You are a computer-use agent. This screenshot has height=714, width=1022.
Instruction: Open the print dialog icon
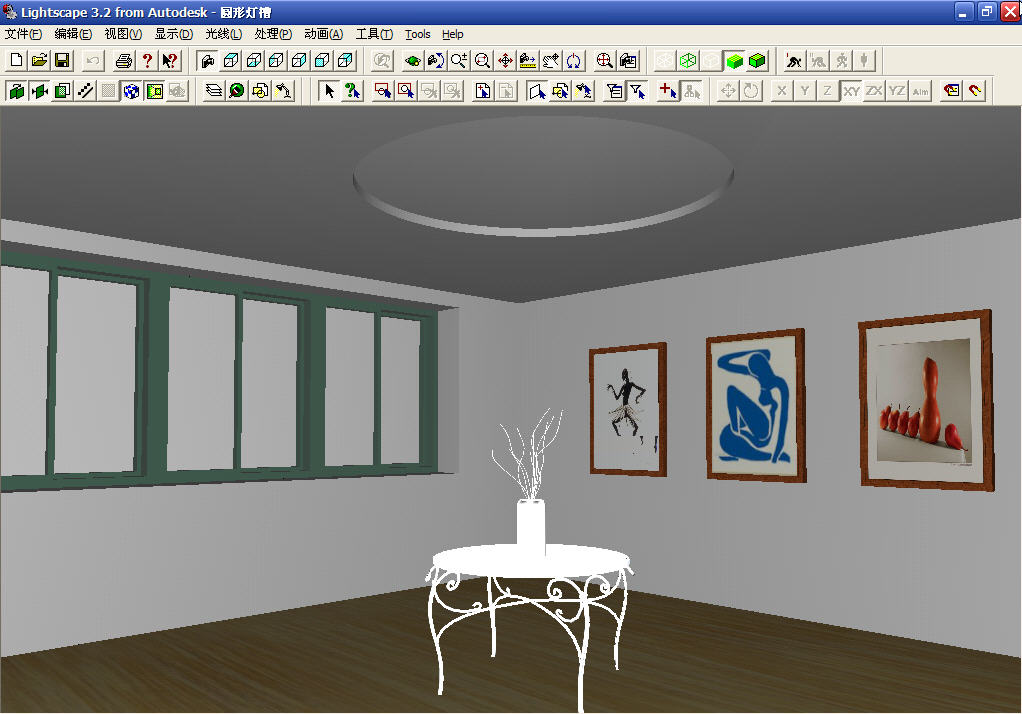point(123,60)
